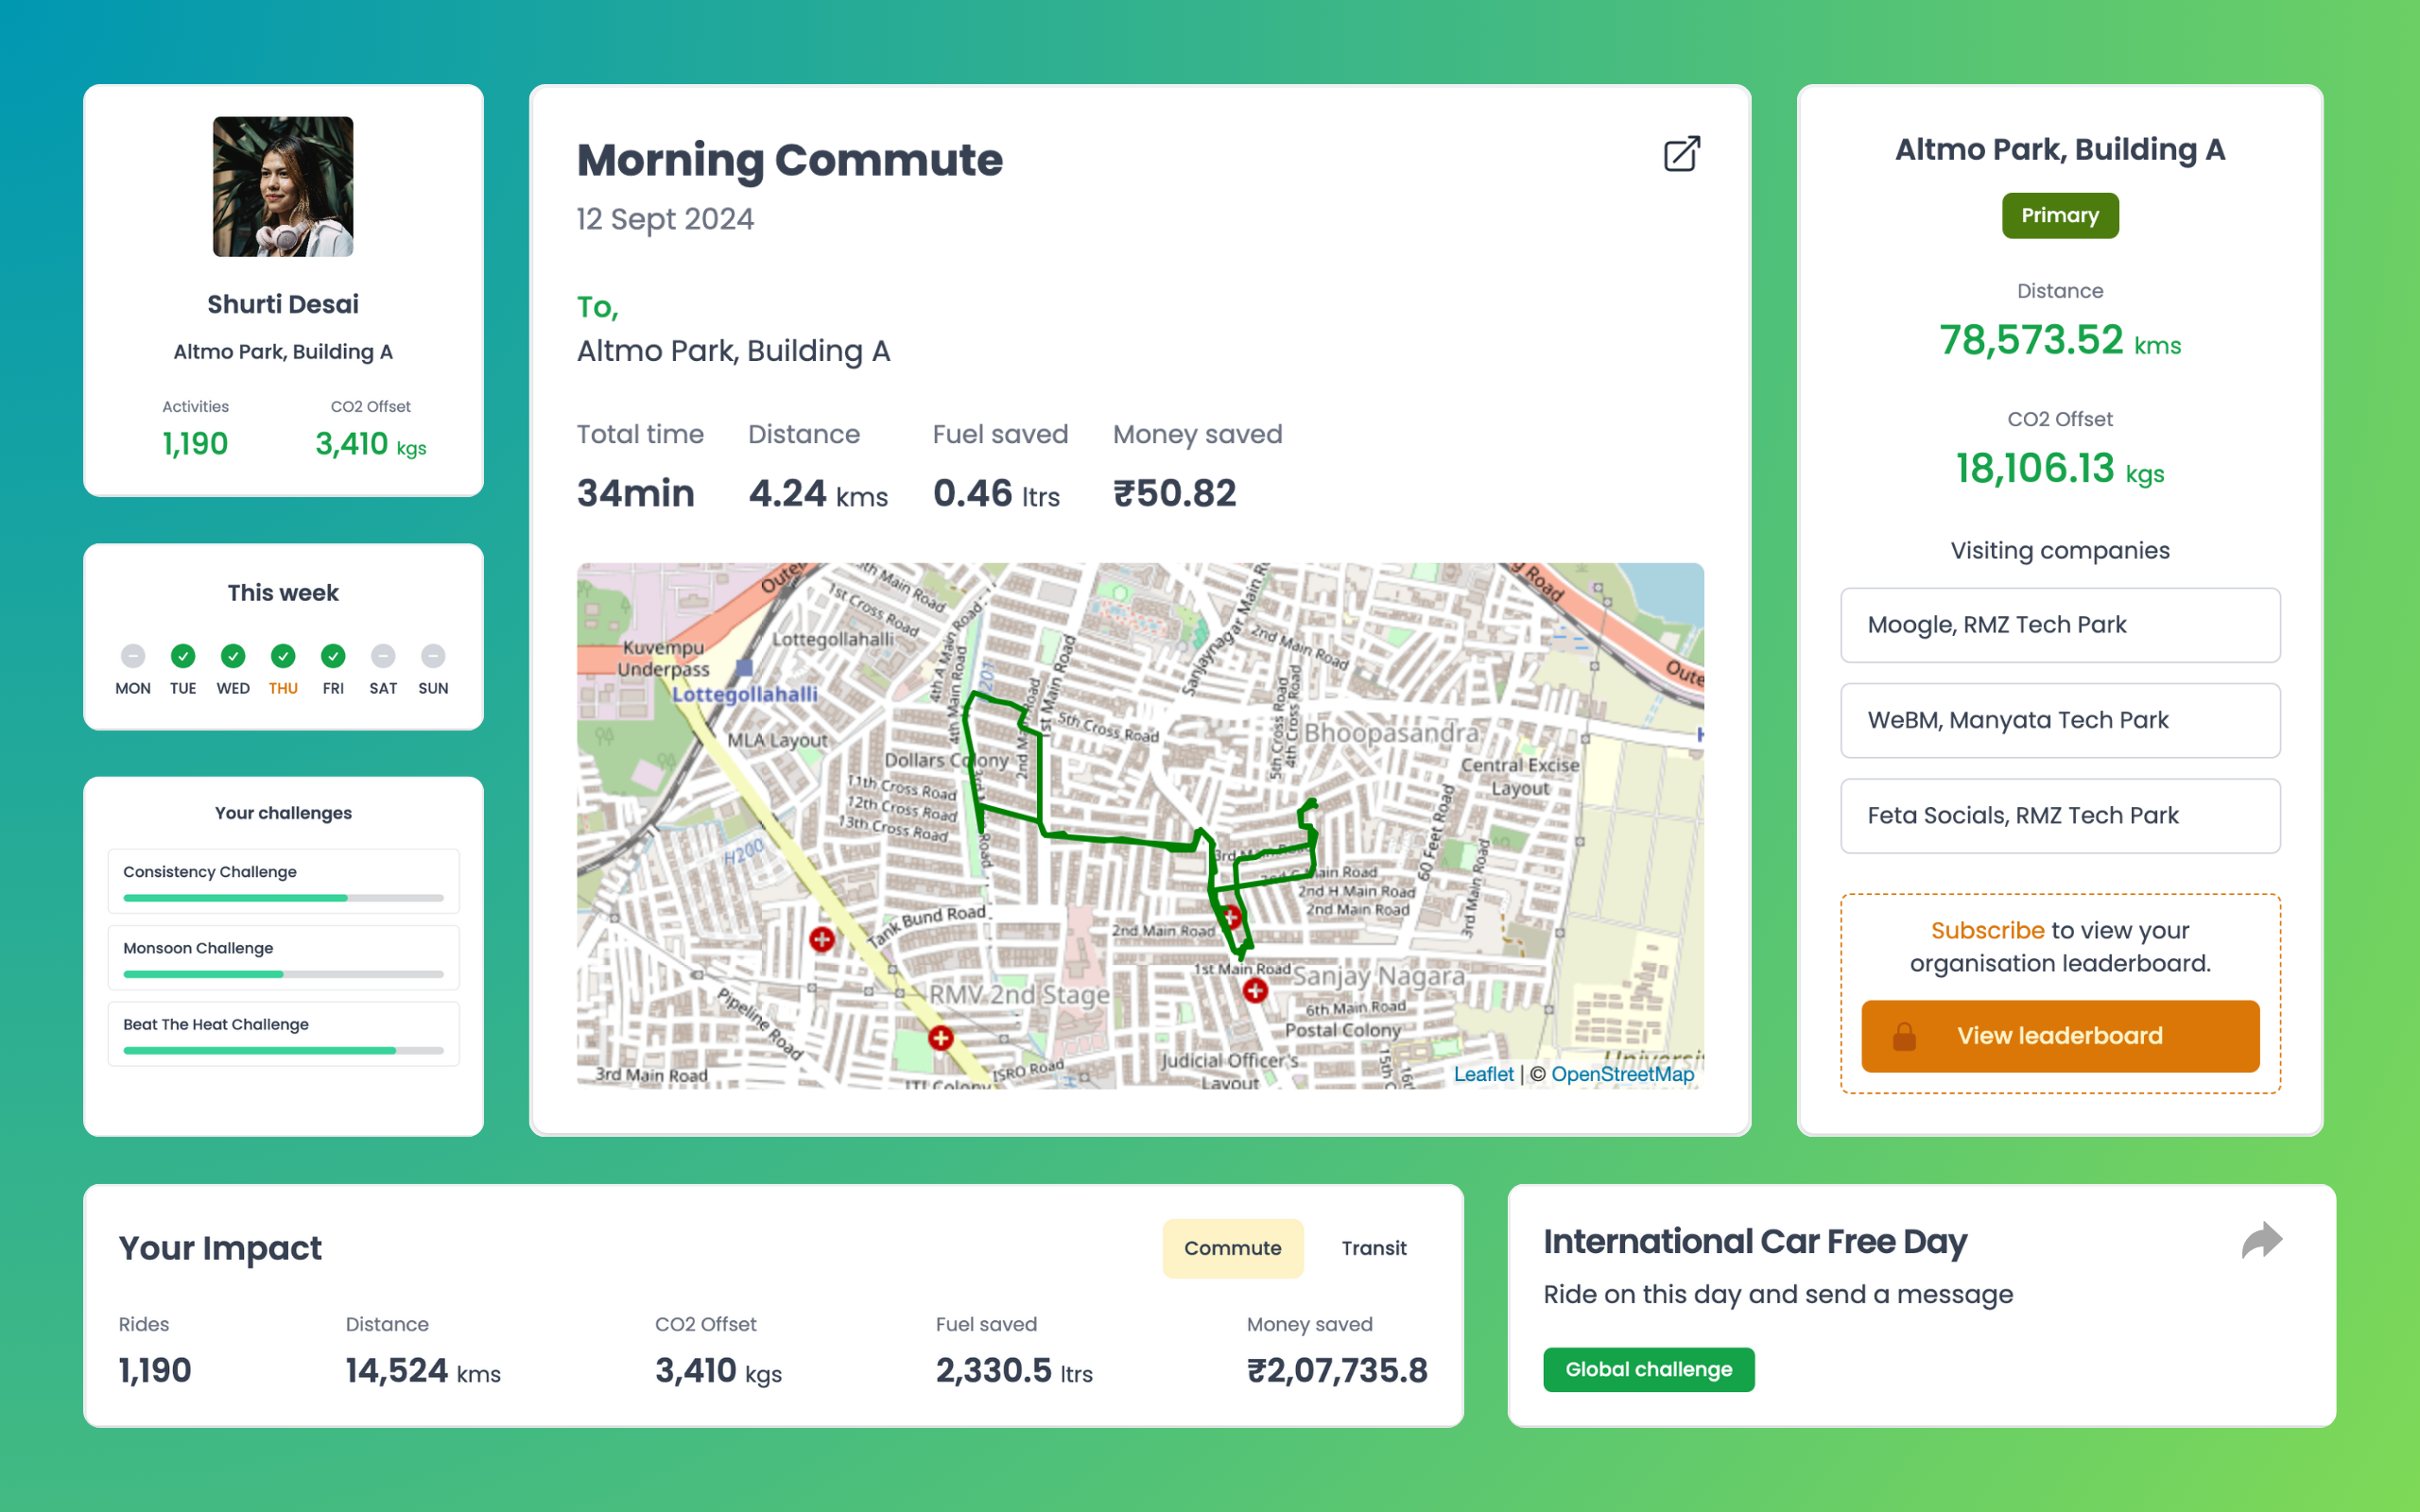Click Consistency Challenge progress bar

point(283,898)
